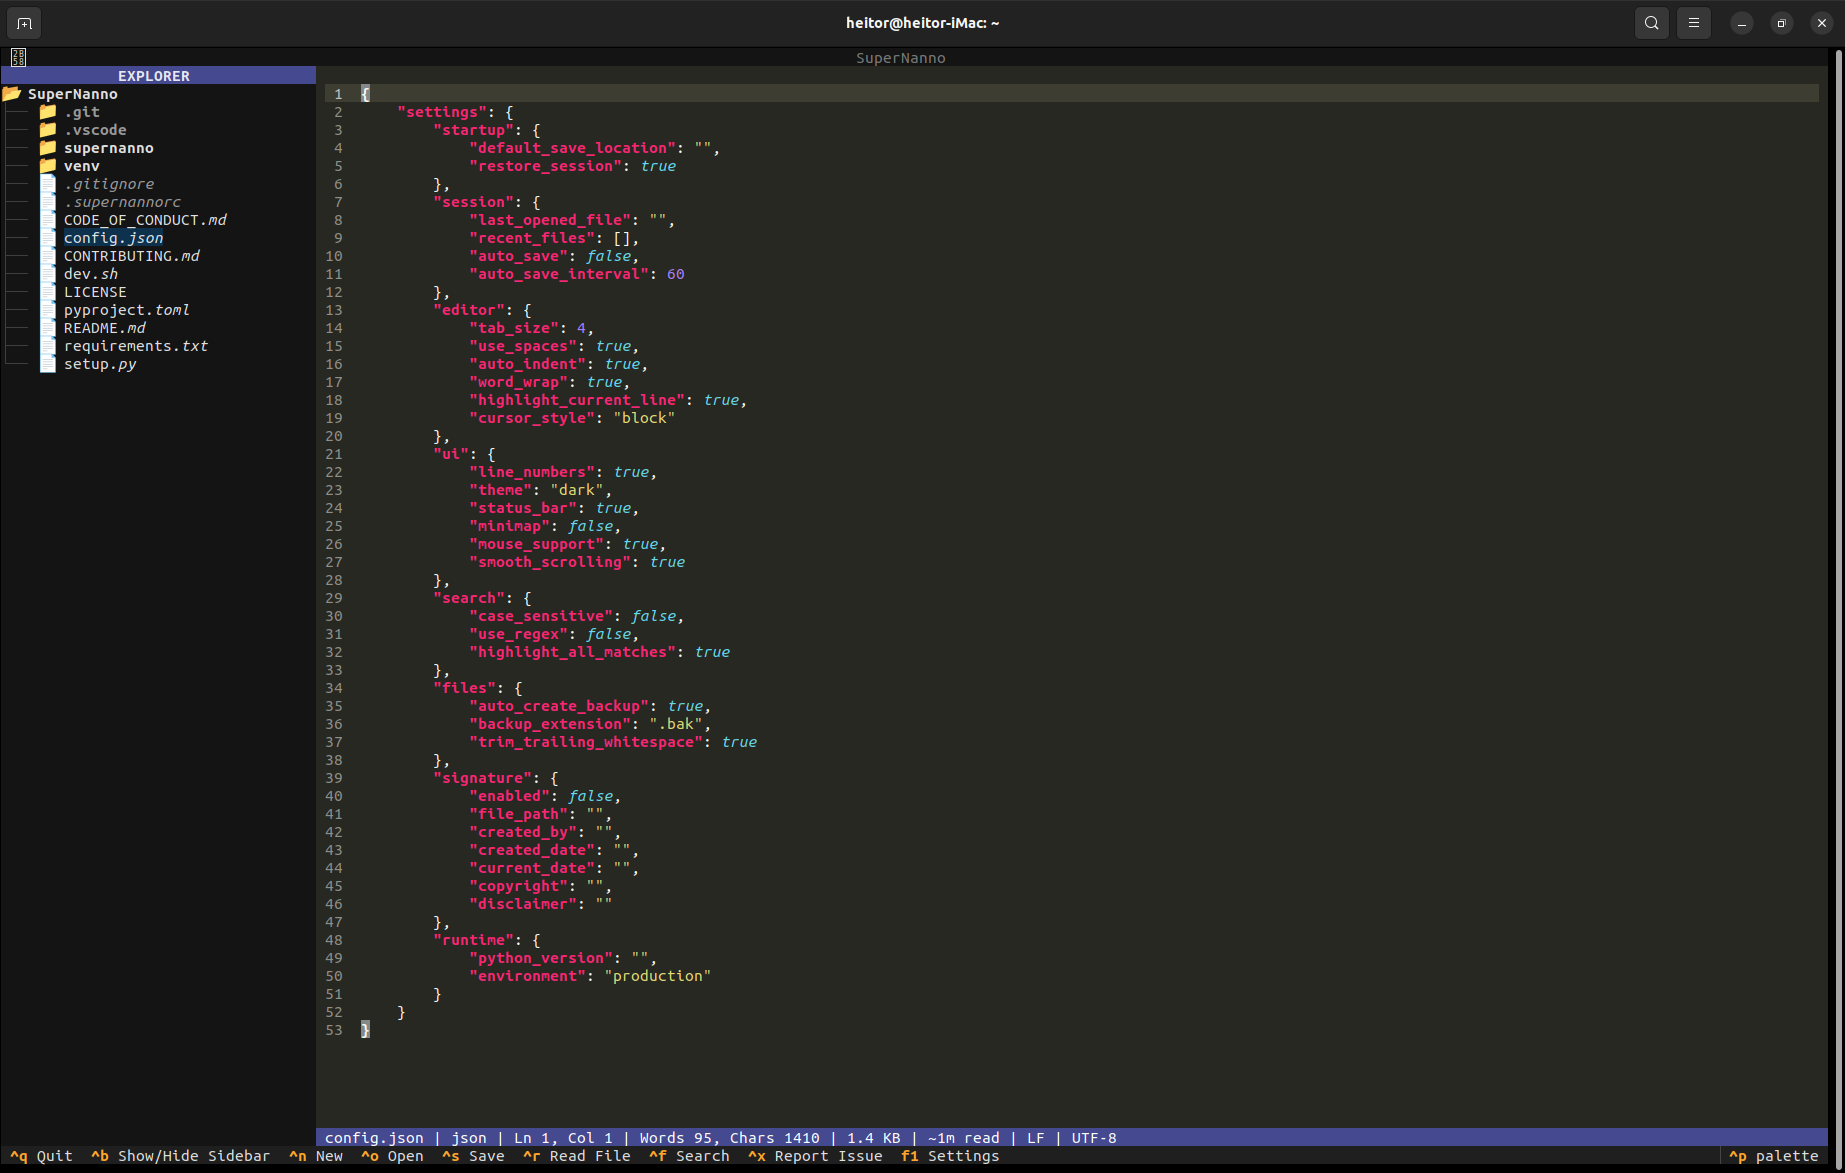Open setup.py file

point(100,364)
